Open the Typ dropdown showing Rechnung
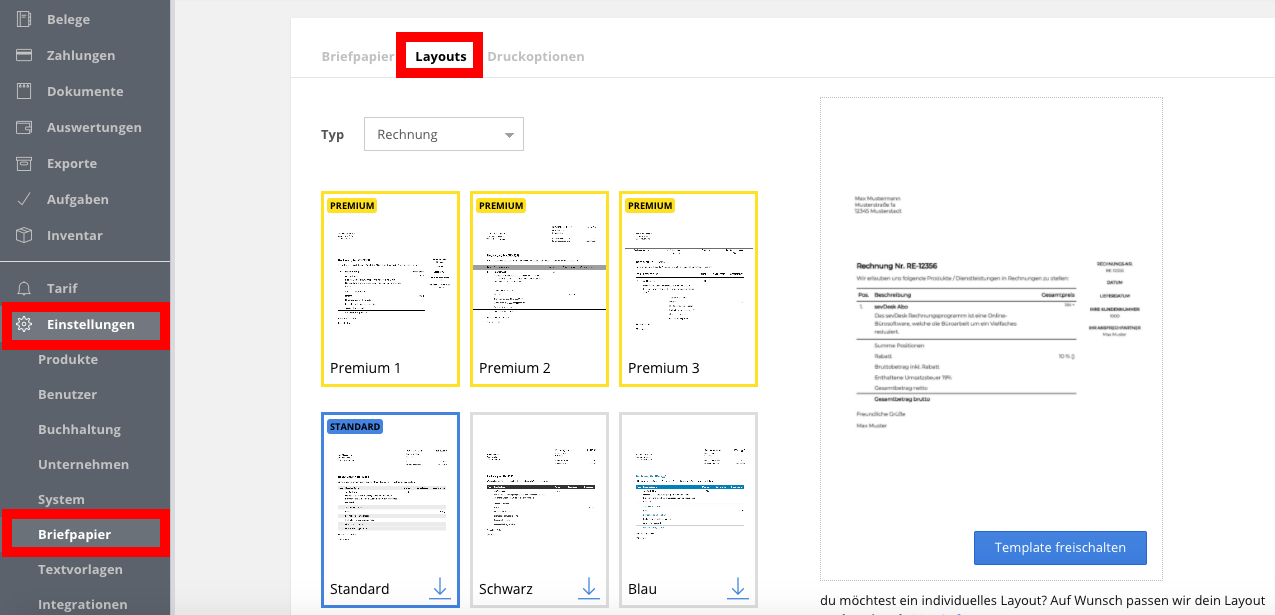Image resolution: width=1275 pixels, height=615 pixels. pos(443,133)
